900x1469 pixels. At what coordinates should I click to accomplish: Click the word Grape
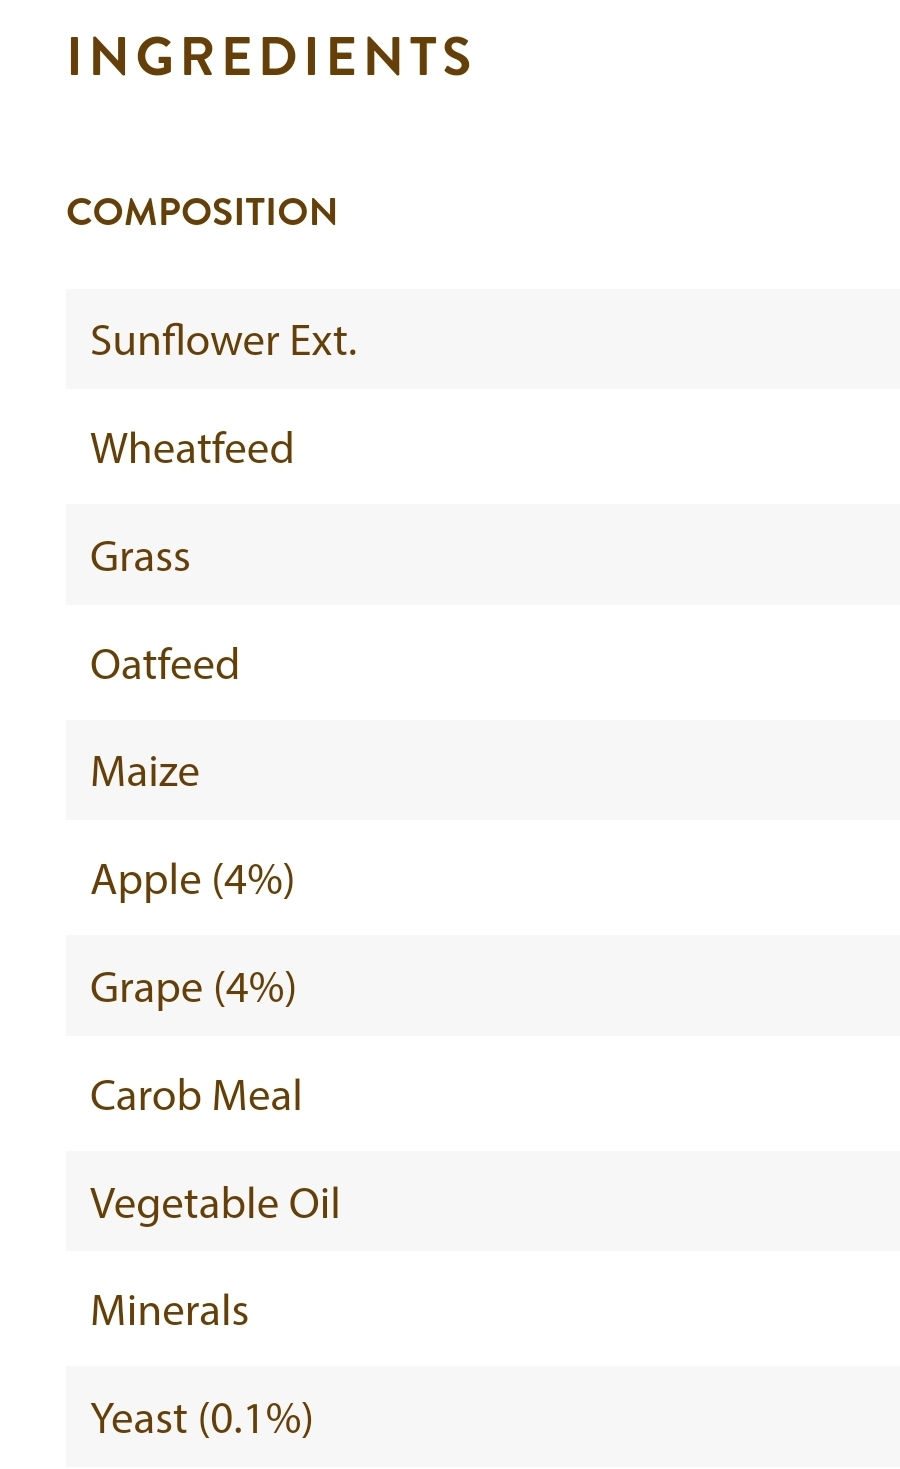pyautogui.click(x=146, y=989)
